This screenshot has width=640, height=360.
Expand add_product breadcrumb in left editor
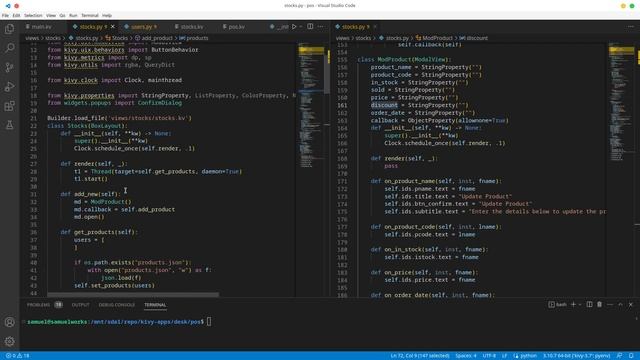pos(154,38)
